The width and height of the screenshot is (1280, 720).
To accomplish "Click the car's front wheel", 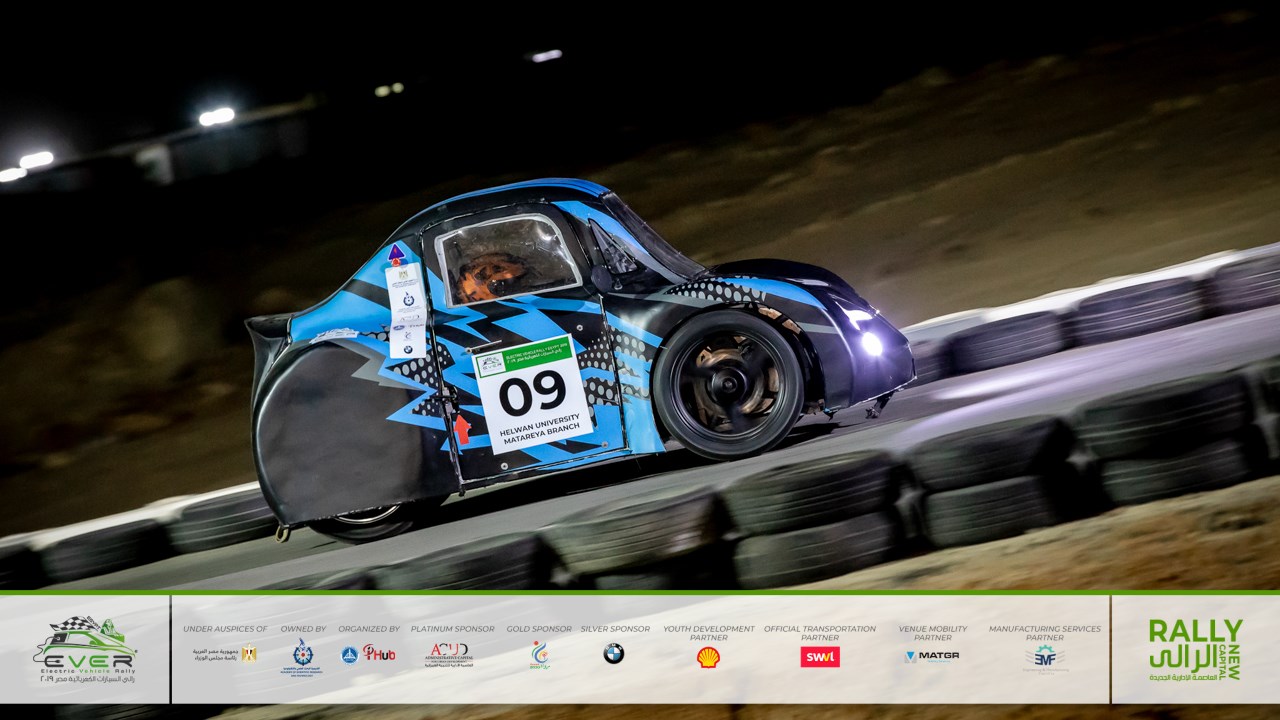I will [x=728, y=384].
